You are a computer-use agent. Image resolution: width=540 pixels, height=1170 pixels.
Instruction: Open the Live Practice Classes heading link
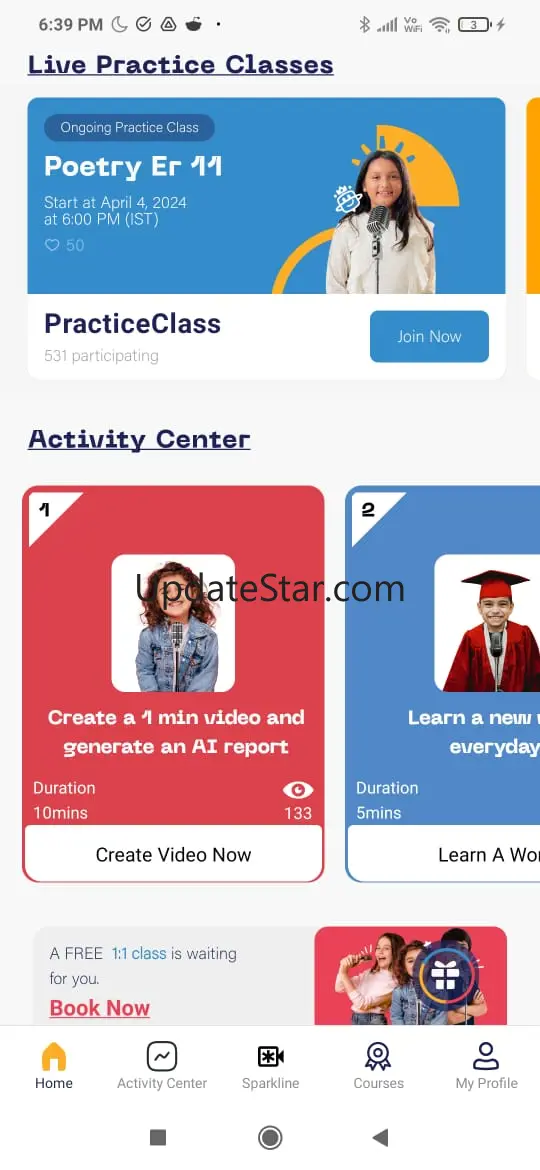180,65
